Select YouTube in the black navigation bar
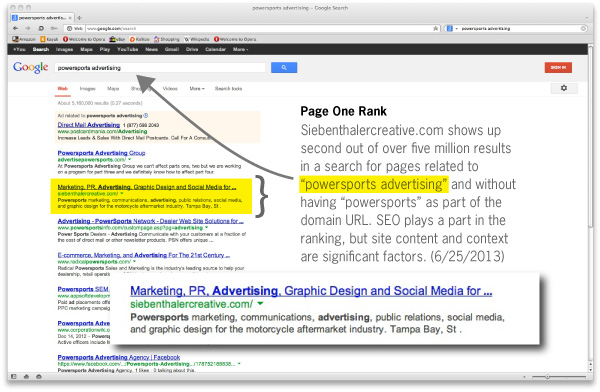This screenshot has height=392, width=600. point(127,49)
